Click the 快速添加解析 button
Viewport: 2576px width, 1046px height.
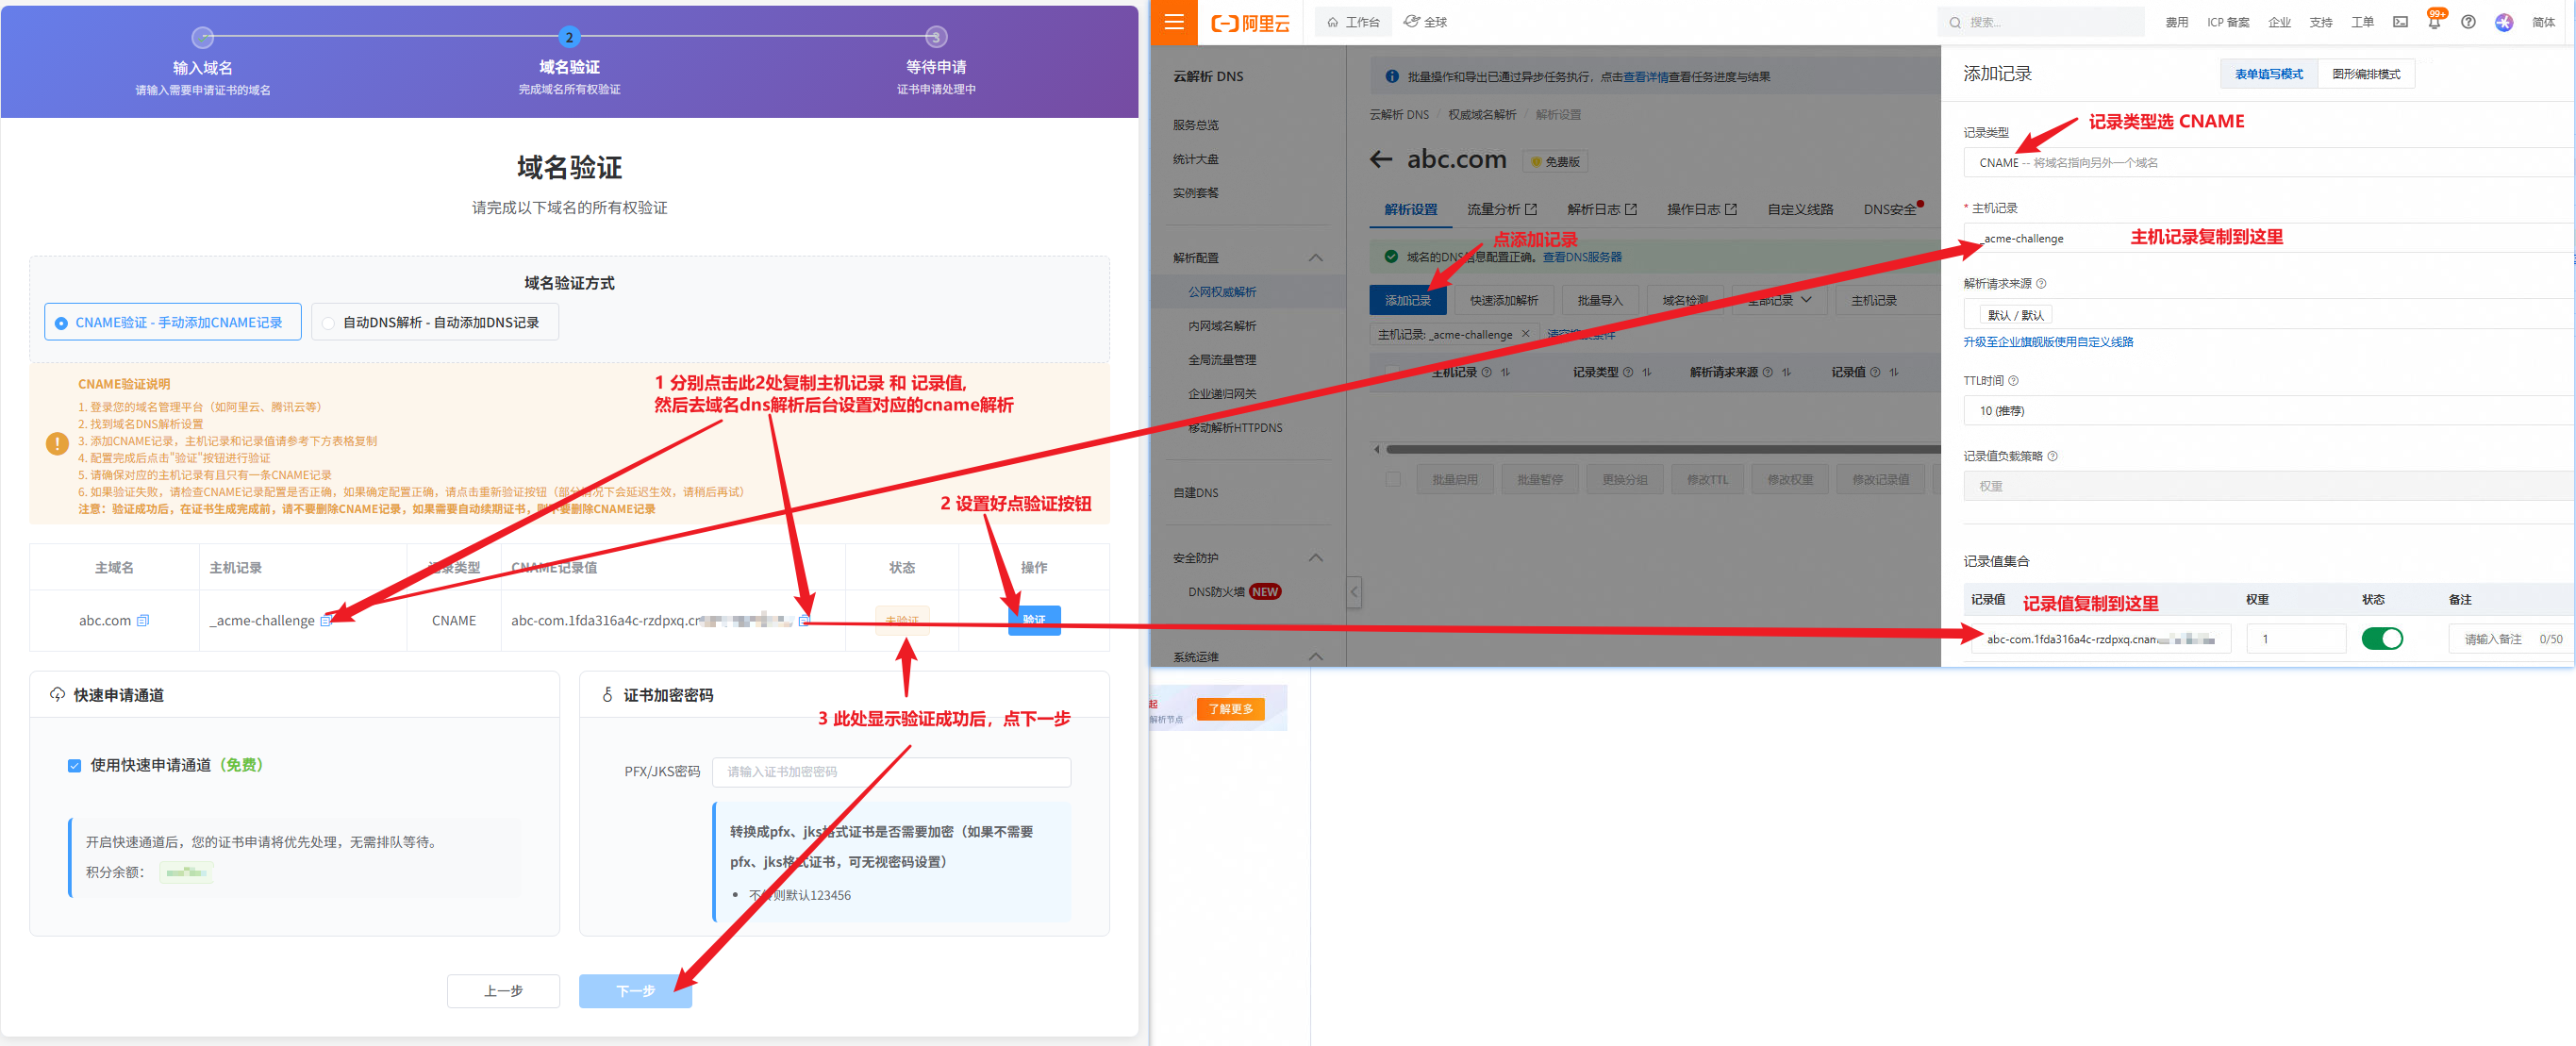pos(1503,300)
